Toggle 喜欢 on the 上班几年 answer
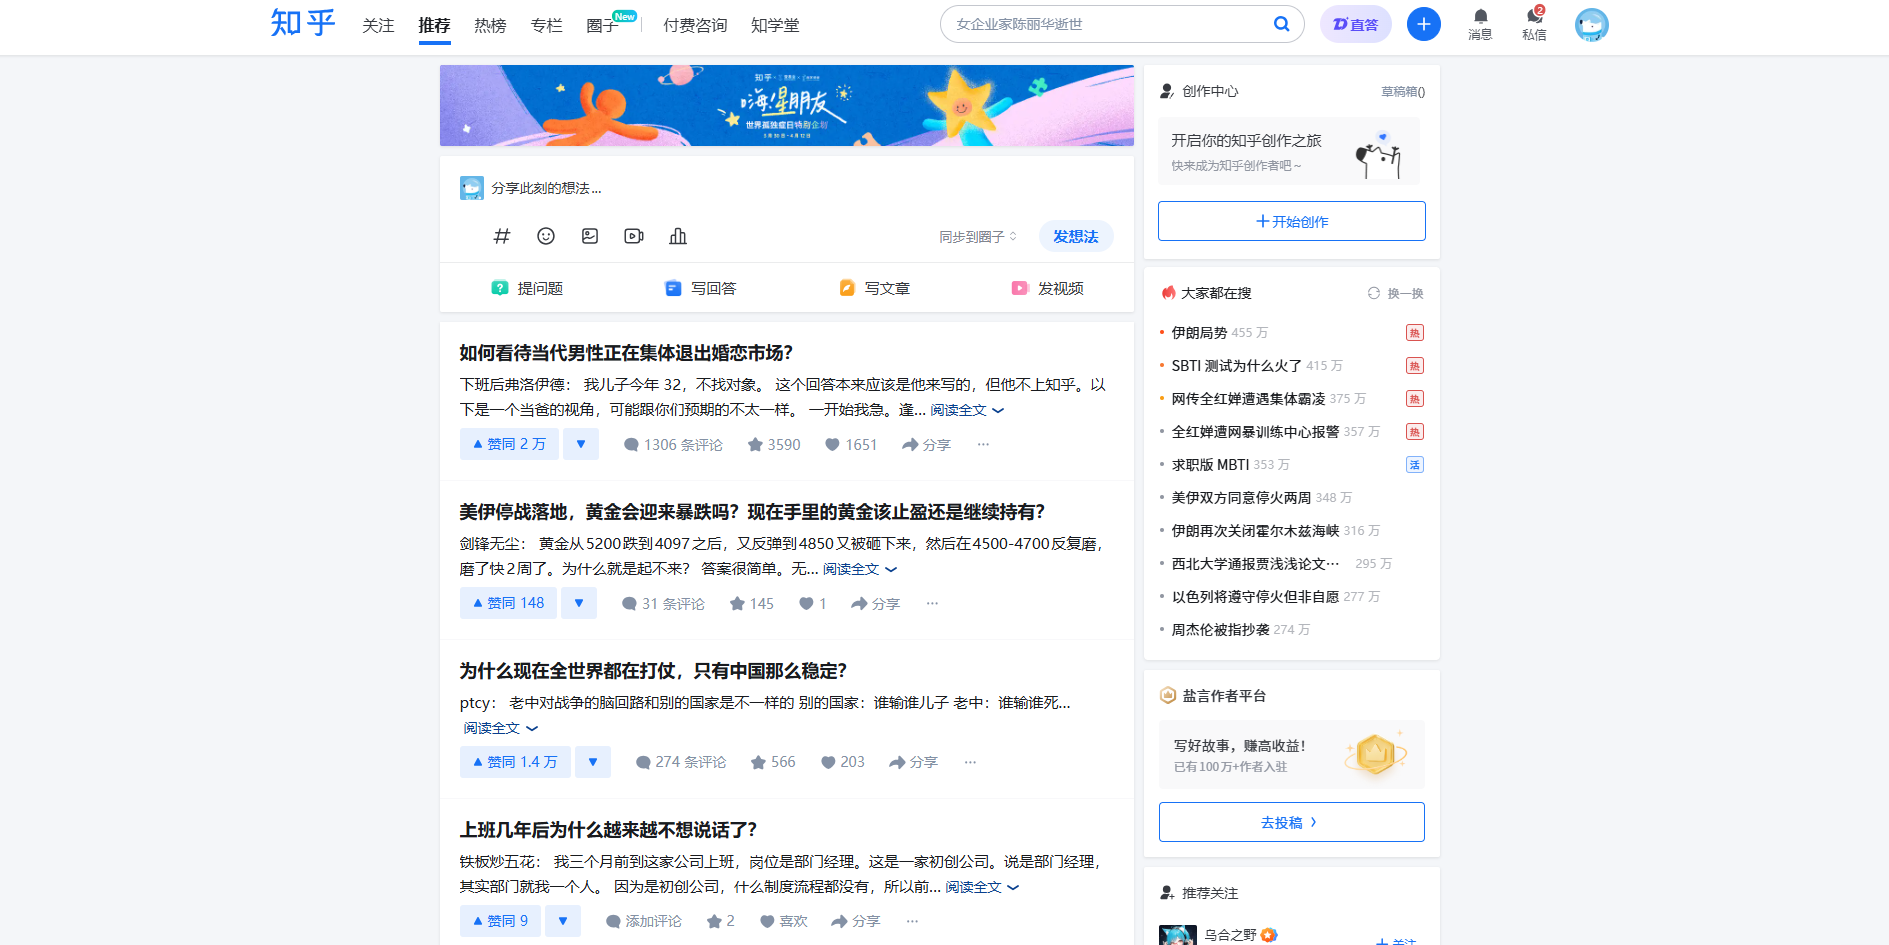Image resolution: width=1889 pixels, height=945 pixels. 784,920
